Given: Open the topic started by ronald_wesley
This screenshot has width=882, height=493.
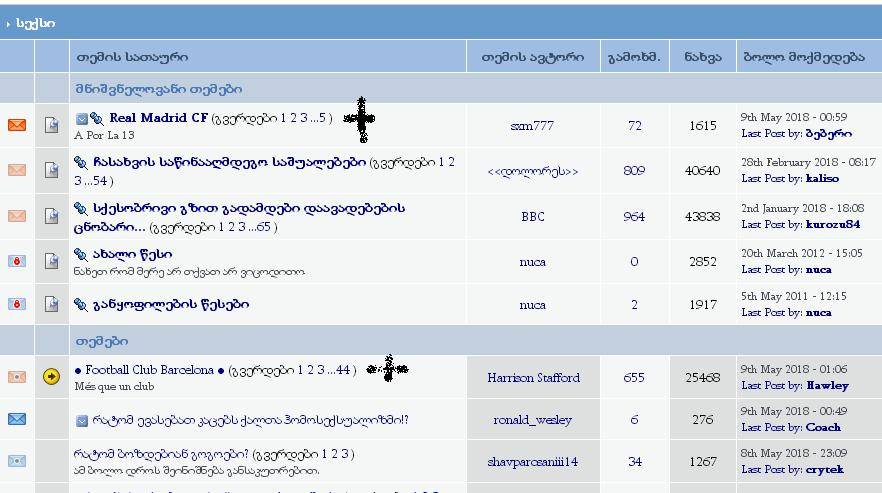Looking at the screenshot, I should pos(250,420).
